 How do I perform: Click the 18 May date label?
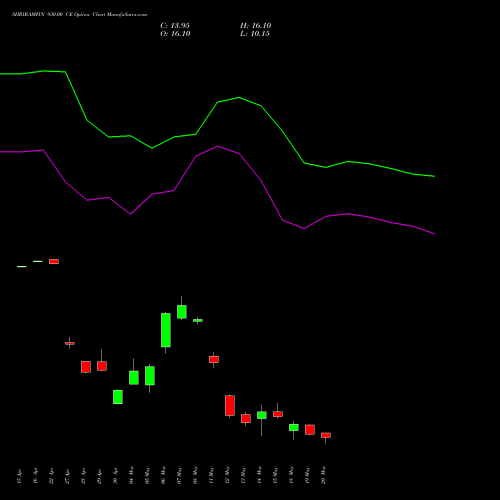(291, 475)
